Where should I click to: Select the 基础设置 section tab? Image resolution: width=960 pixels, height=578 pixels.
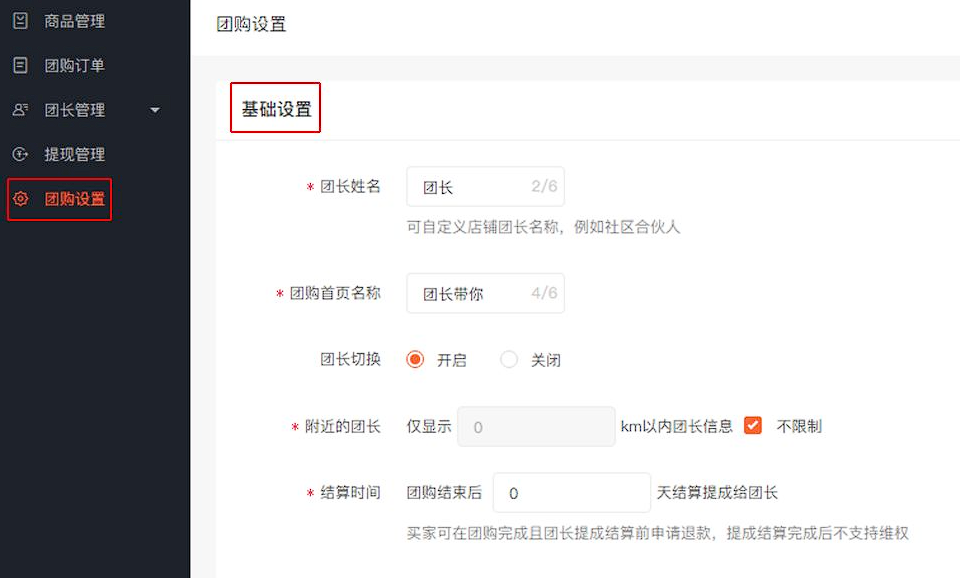coord(276,109)
